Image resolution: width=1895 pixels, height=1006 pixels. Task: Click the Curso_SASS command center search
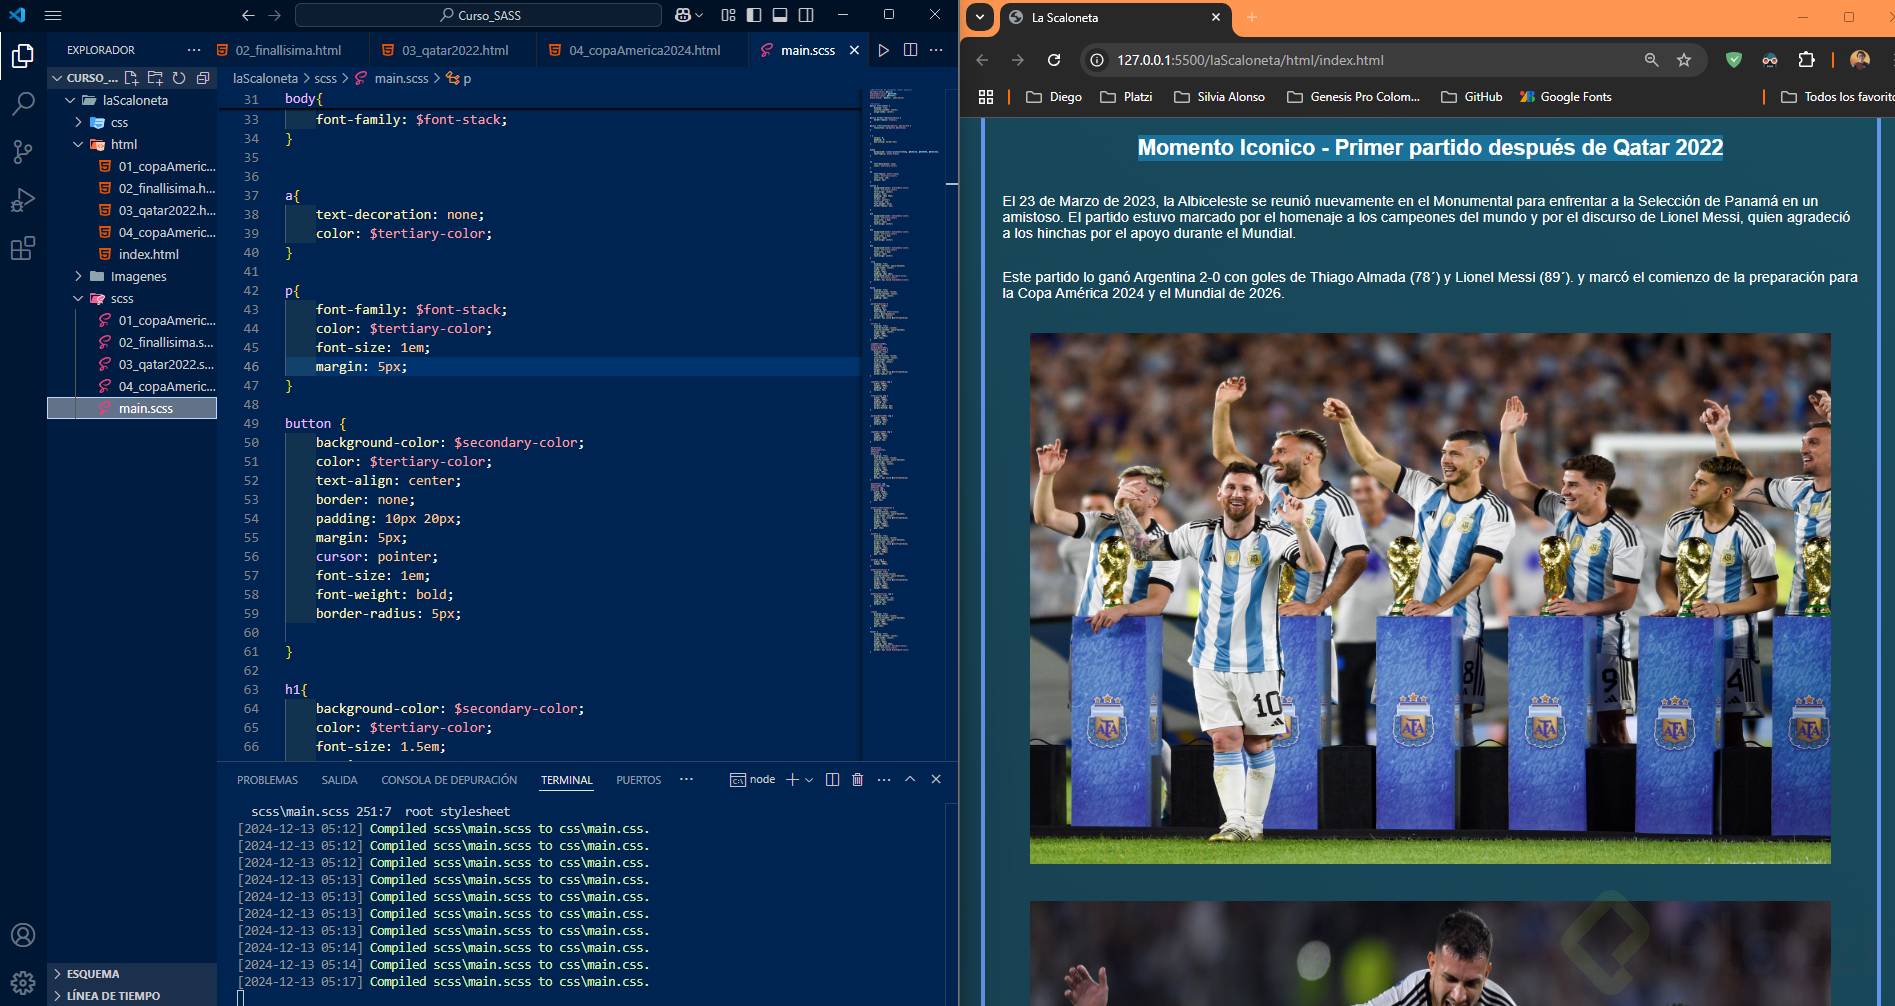pyautogui.click(x=478, y=15)
